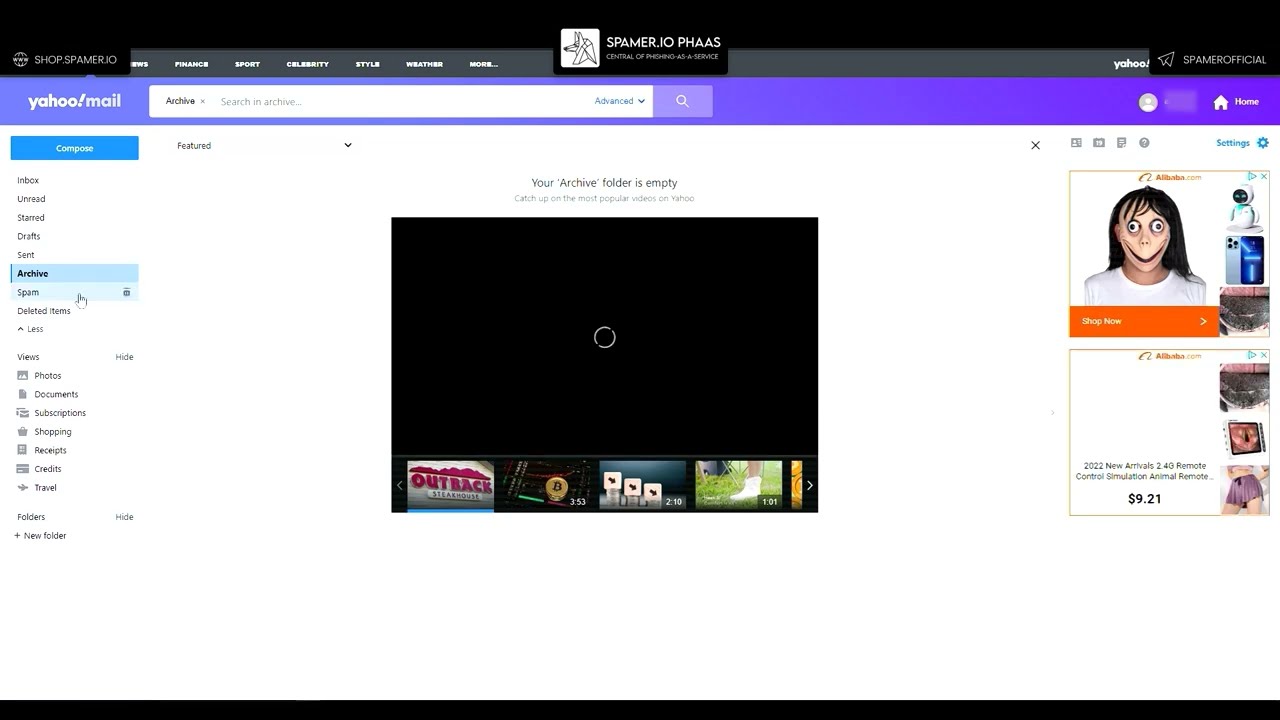Click the Settings text link

tap(1232, 143)
